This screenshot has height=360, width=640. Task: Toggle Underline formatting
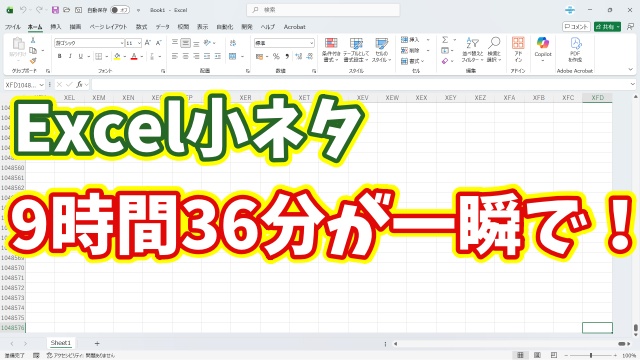coord(80,56)
